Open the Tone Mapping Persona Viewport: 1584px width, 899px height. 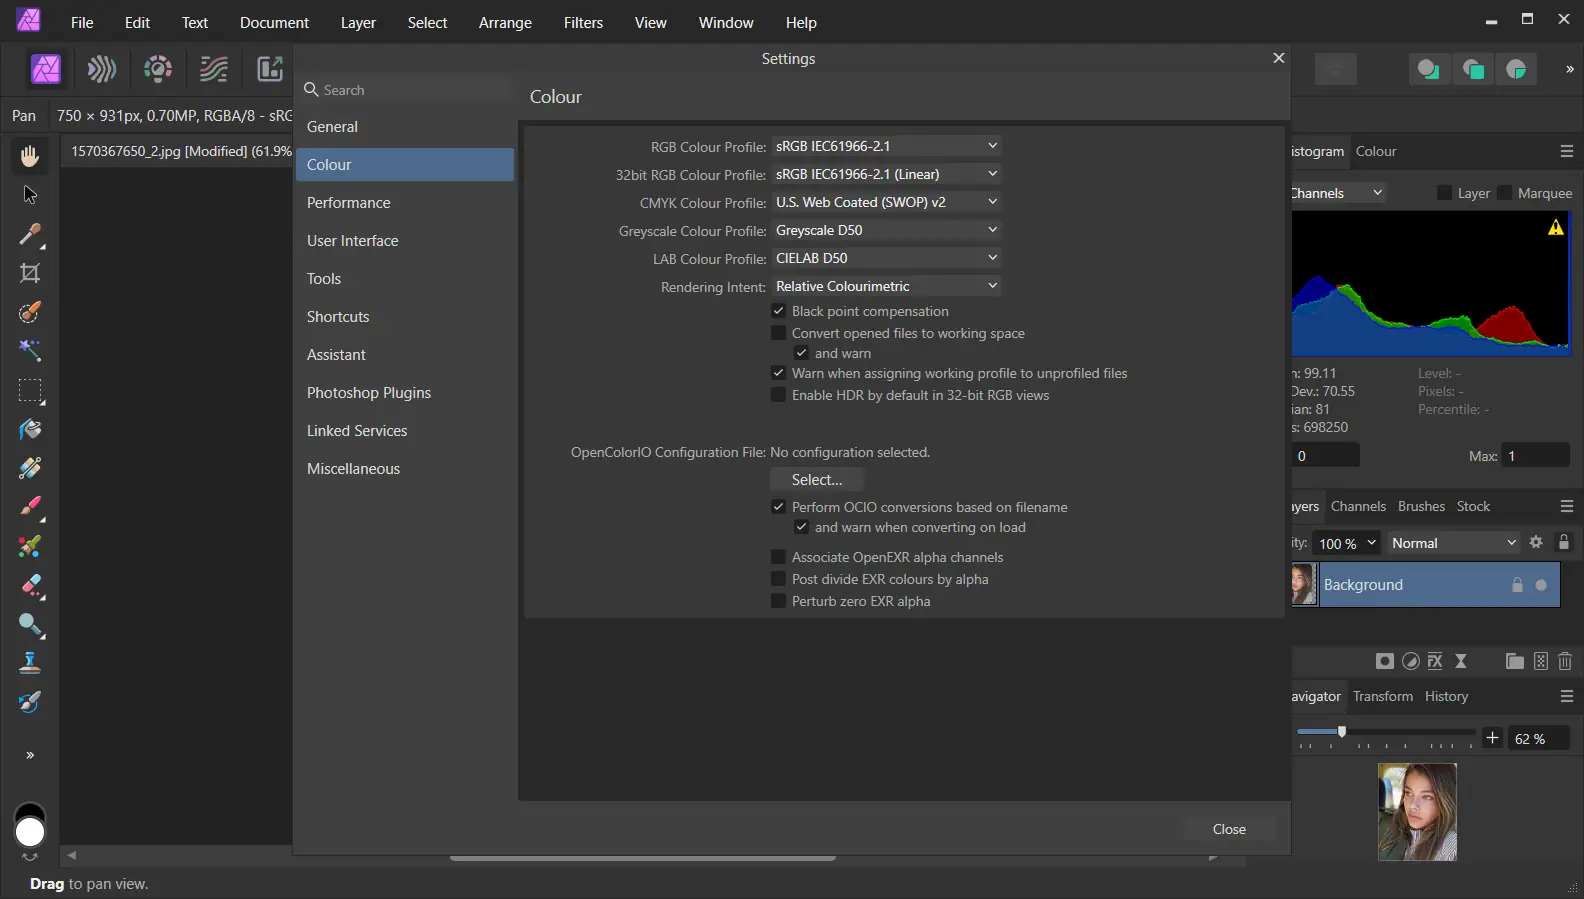[214, 69]
